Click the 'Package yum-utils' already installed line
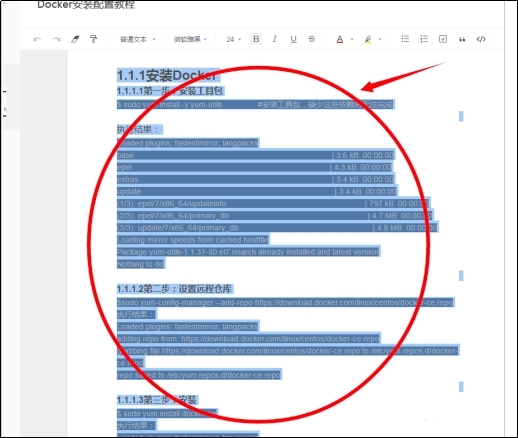The width and height of the screenshot is (518, 438). pyautogui.click(x=248, y=252)
